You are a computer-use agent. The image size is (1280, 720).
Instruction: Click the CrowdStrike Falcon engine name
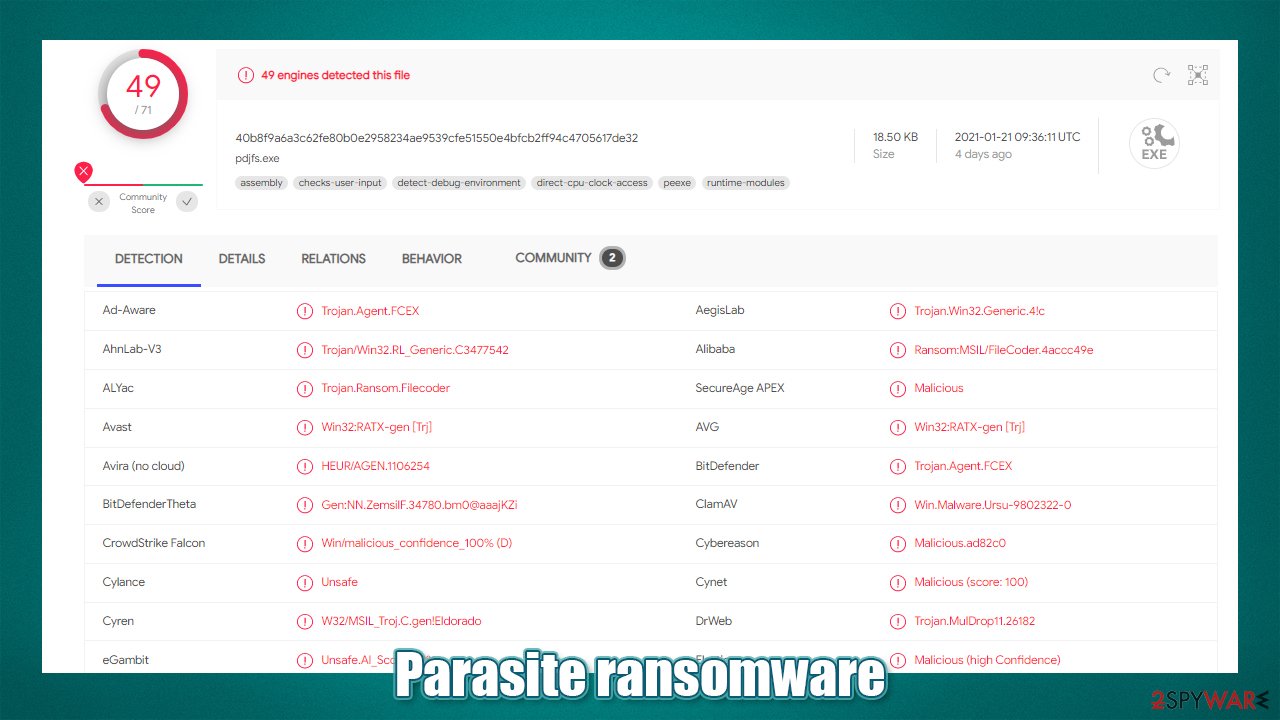[154, 544]
